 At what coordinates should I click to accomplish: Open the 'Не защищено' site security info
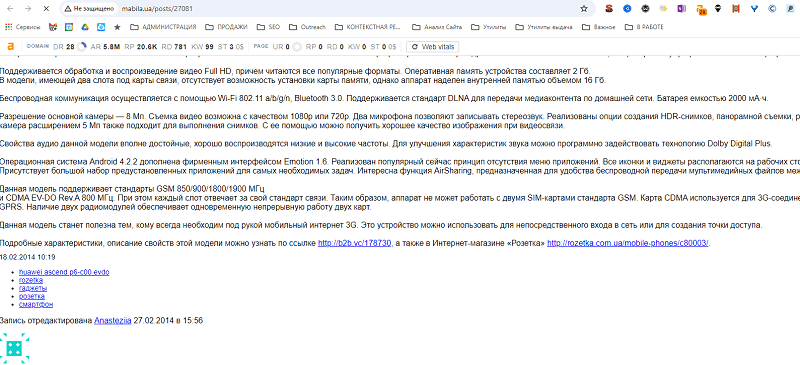point(90,9)
